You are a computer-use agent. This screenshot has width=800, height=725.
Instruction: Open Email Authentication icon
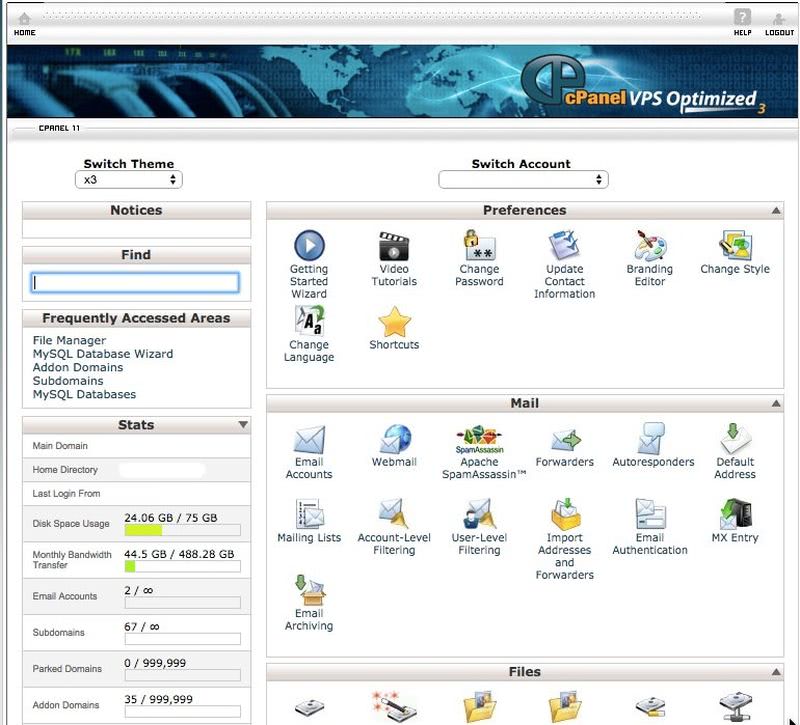pyautogui.click(x=651, y=514)
